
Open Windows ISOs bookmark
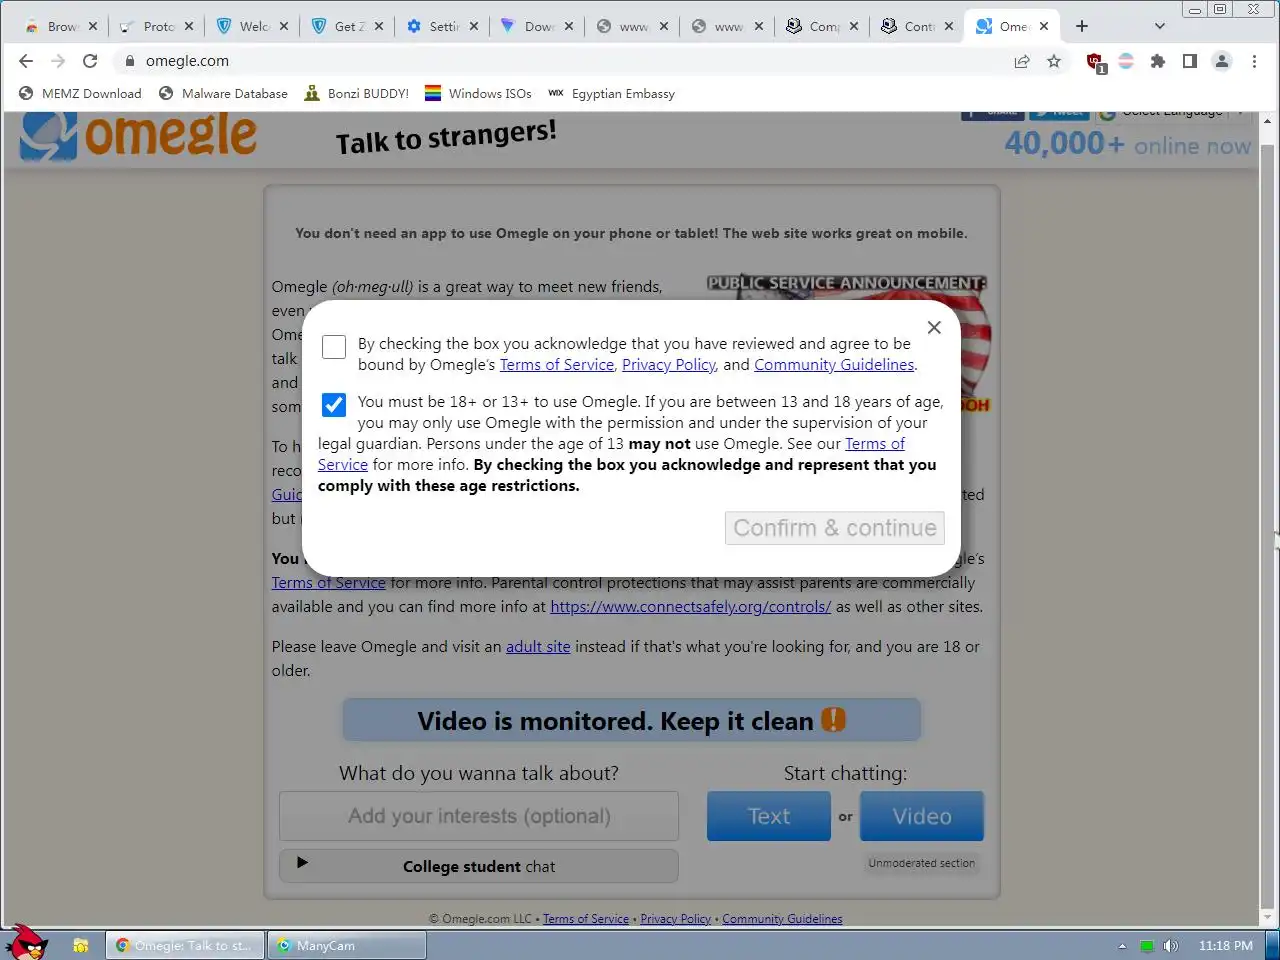(478, 93)
